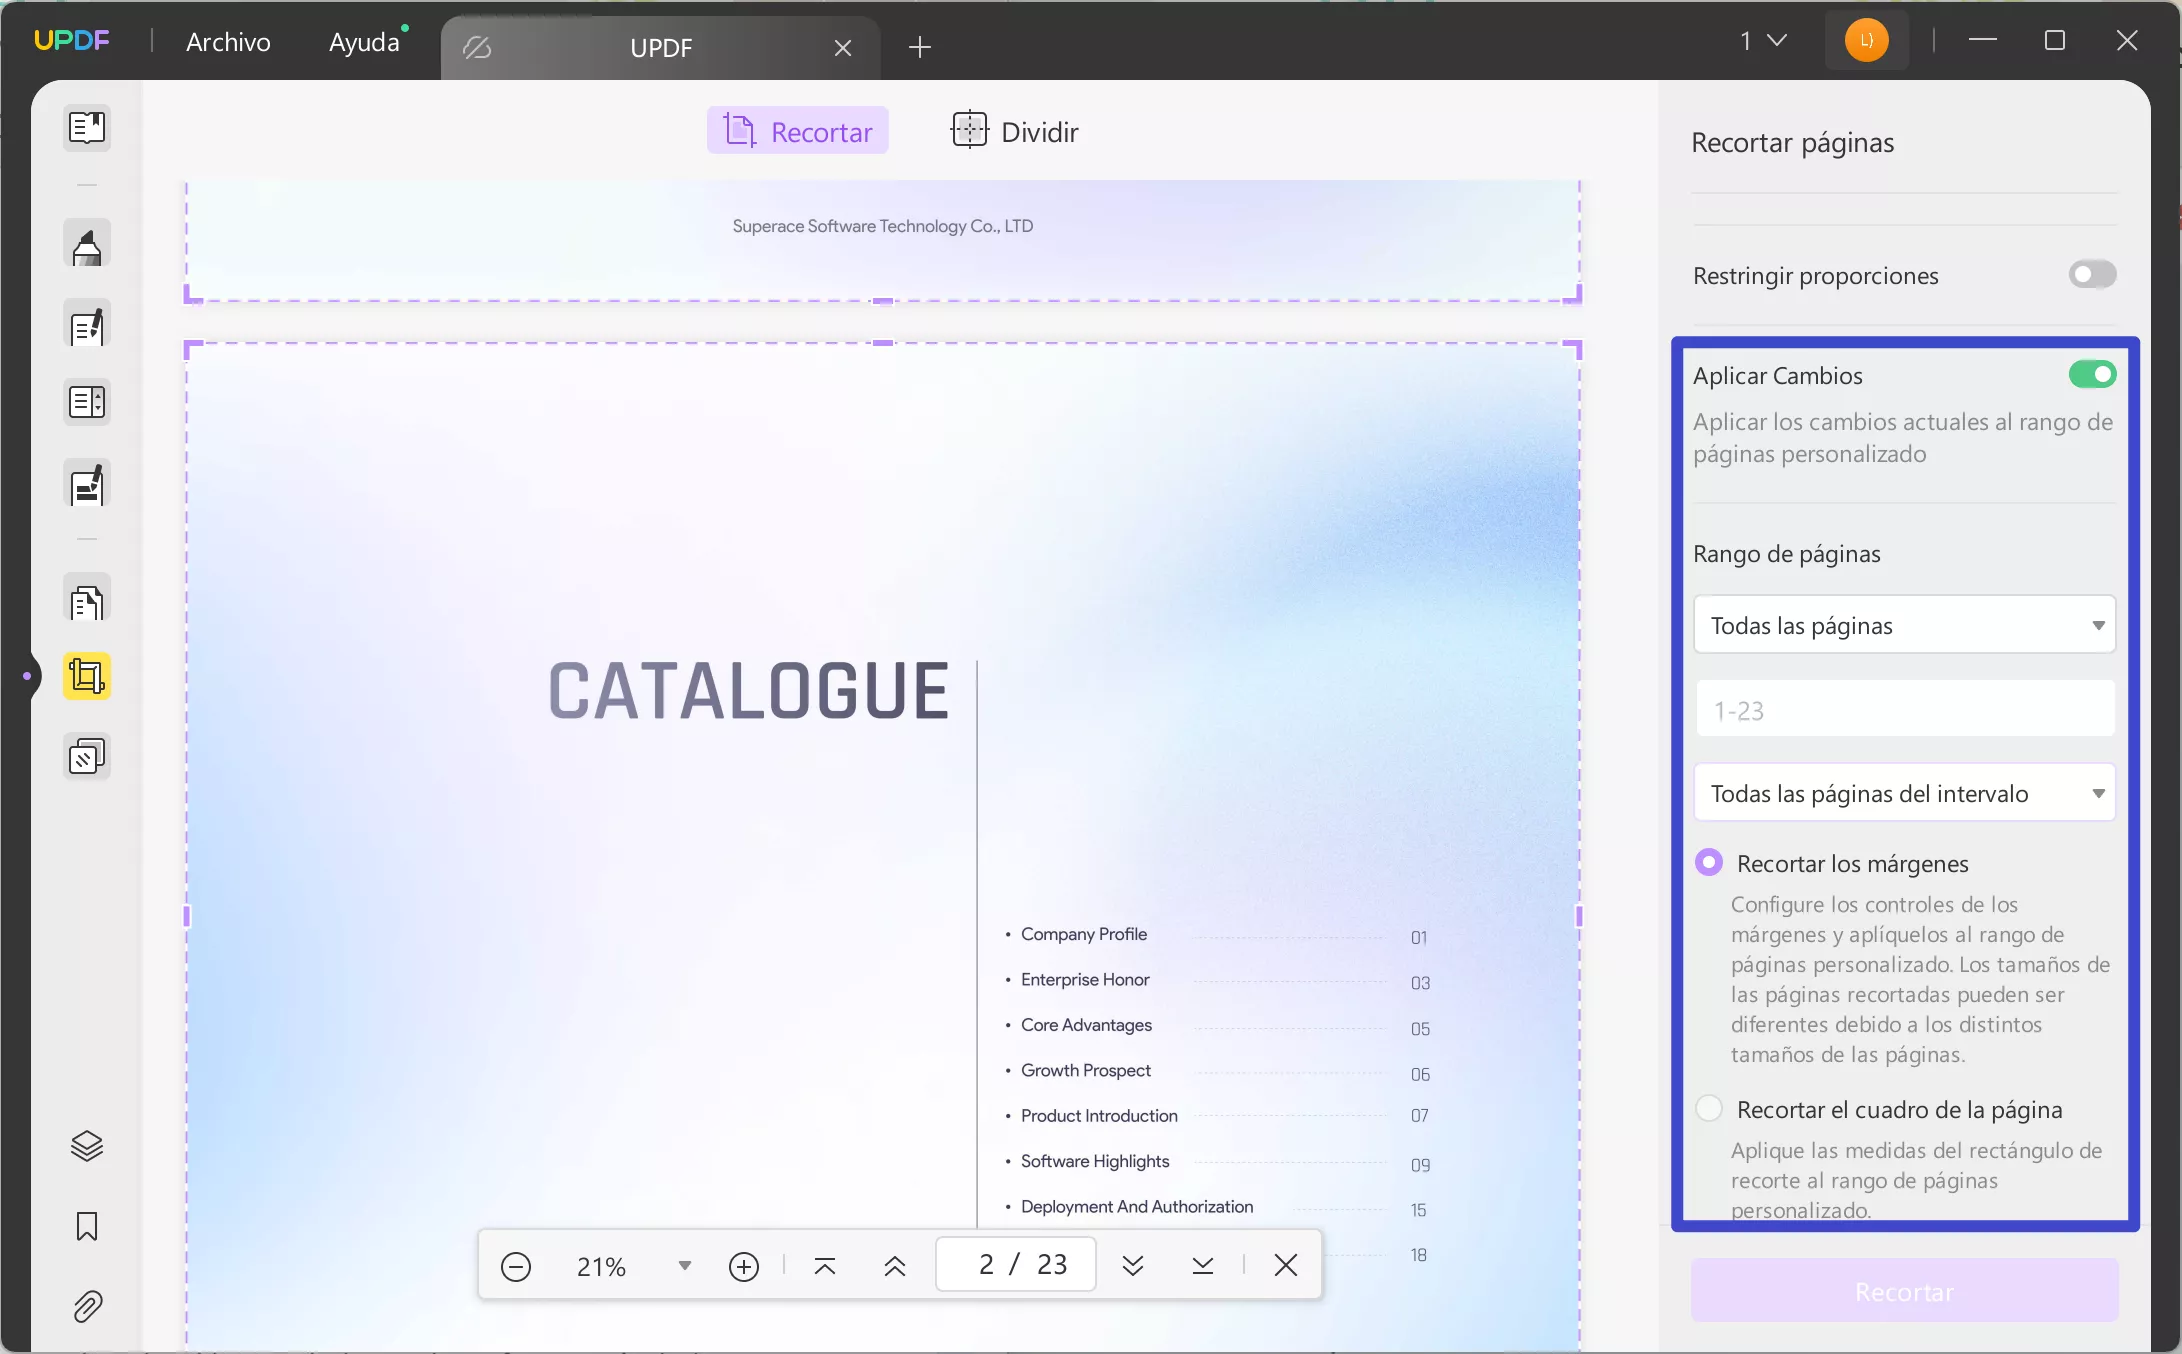Open the Fill and Sign tool
Image resolution: width=2182 pixels, height=1354 pixels.
87,485
